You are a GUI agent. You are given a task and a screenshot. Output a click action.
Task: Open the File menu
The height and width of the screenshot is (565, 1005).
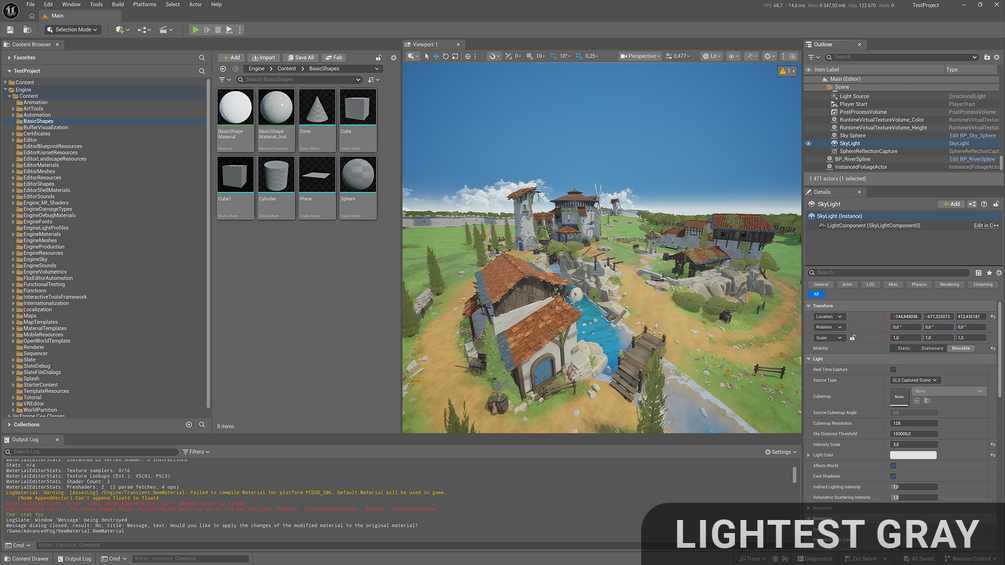coord(30,4)
